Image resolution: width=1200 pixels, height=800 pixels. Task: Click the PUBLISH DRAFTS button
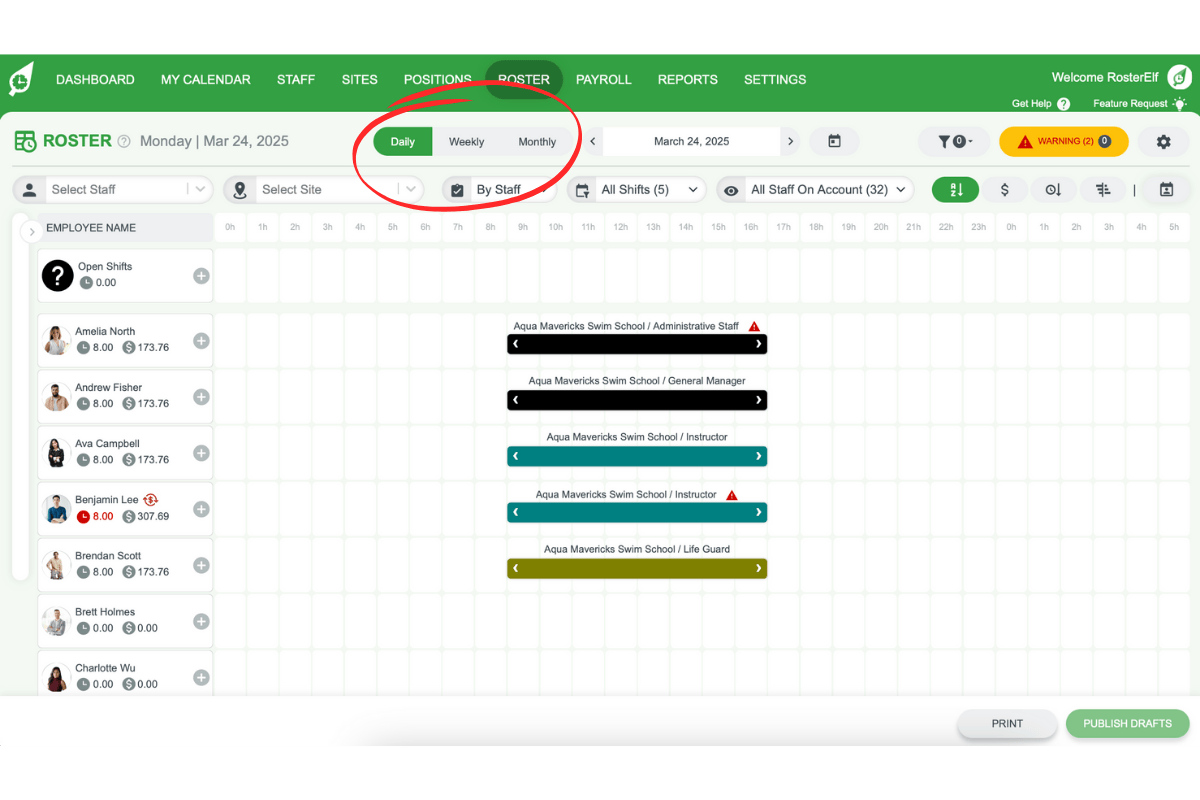click(1127, 723)
